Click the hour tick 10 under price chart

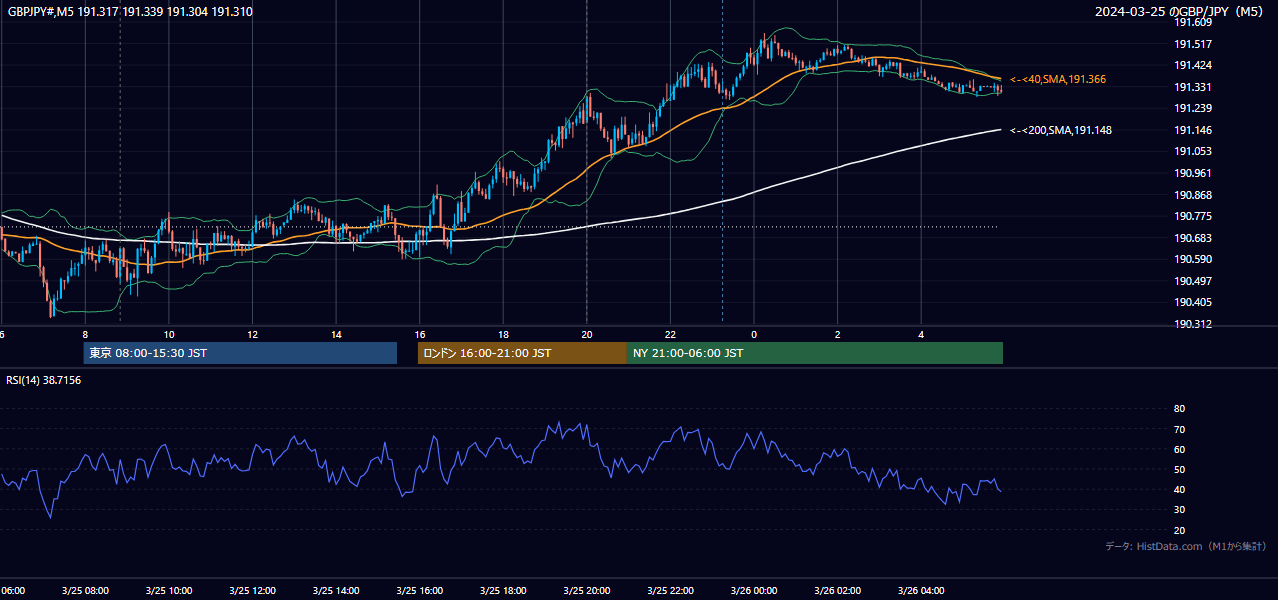169,334
